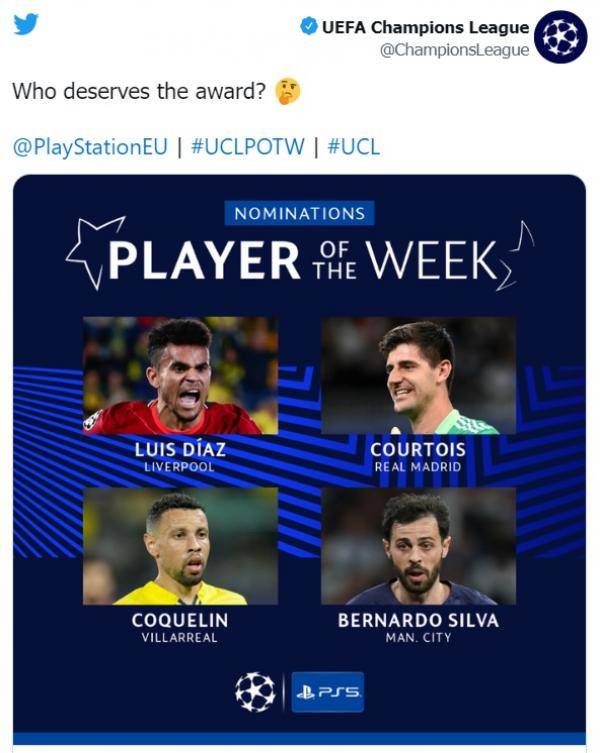Click the Twitter bird logo
600x753 pixels.
point(26,23)
